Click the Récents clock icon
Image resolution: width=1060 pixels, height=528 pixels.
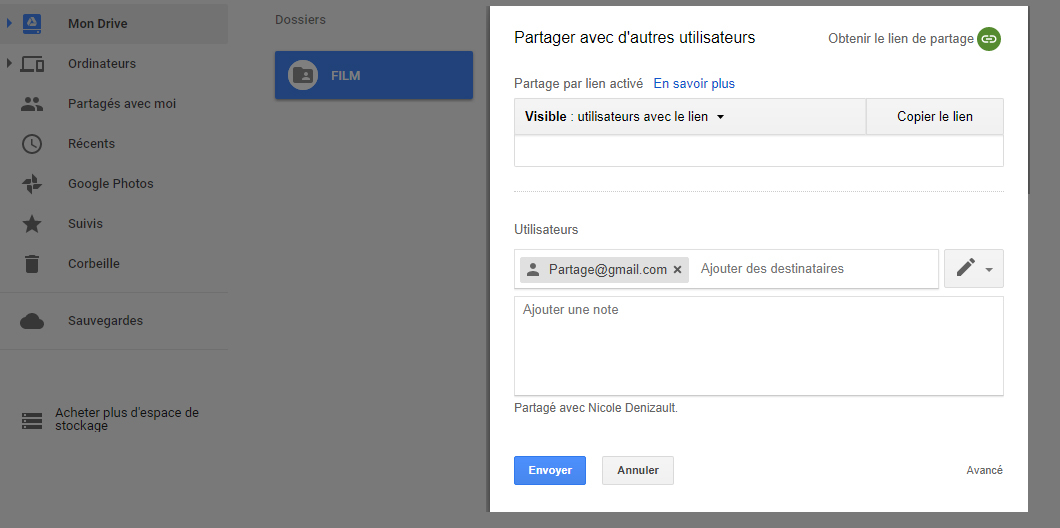[32, 144]
